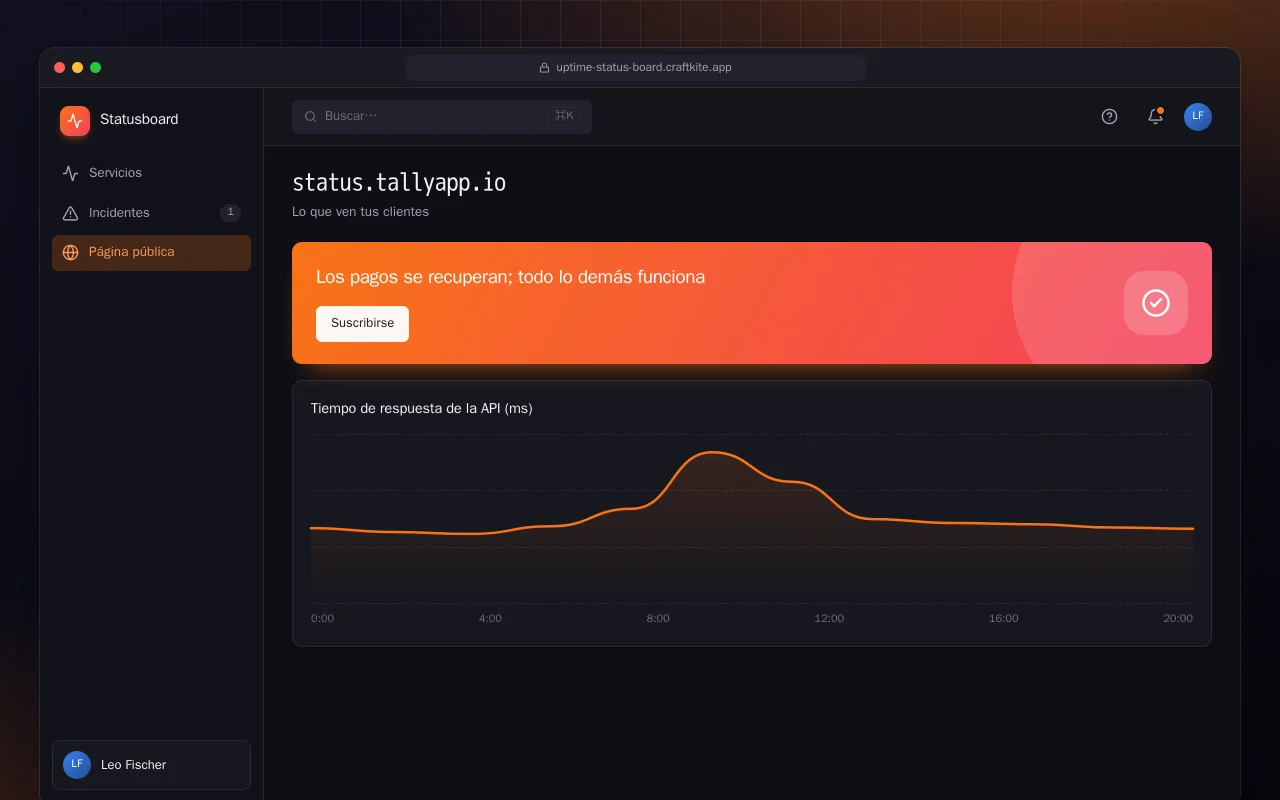Click the lock icon in the address bar
1280x800 pixels.
[x=545, y=68]
